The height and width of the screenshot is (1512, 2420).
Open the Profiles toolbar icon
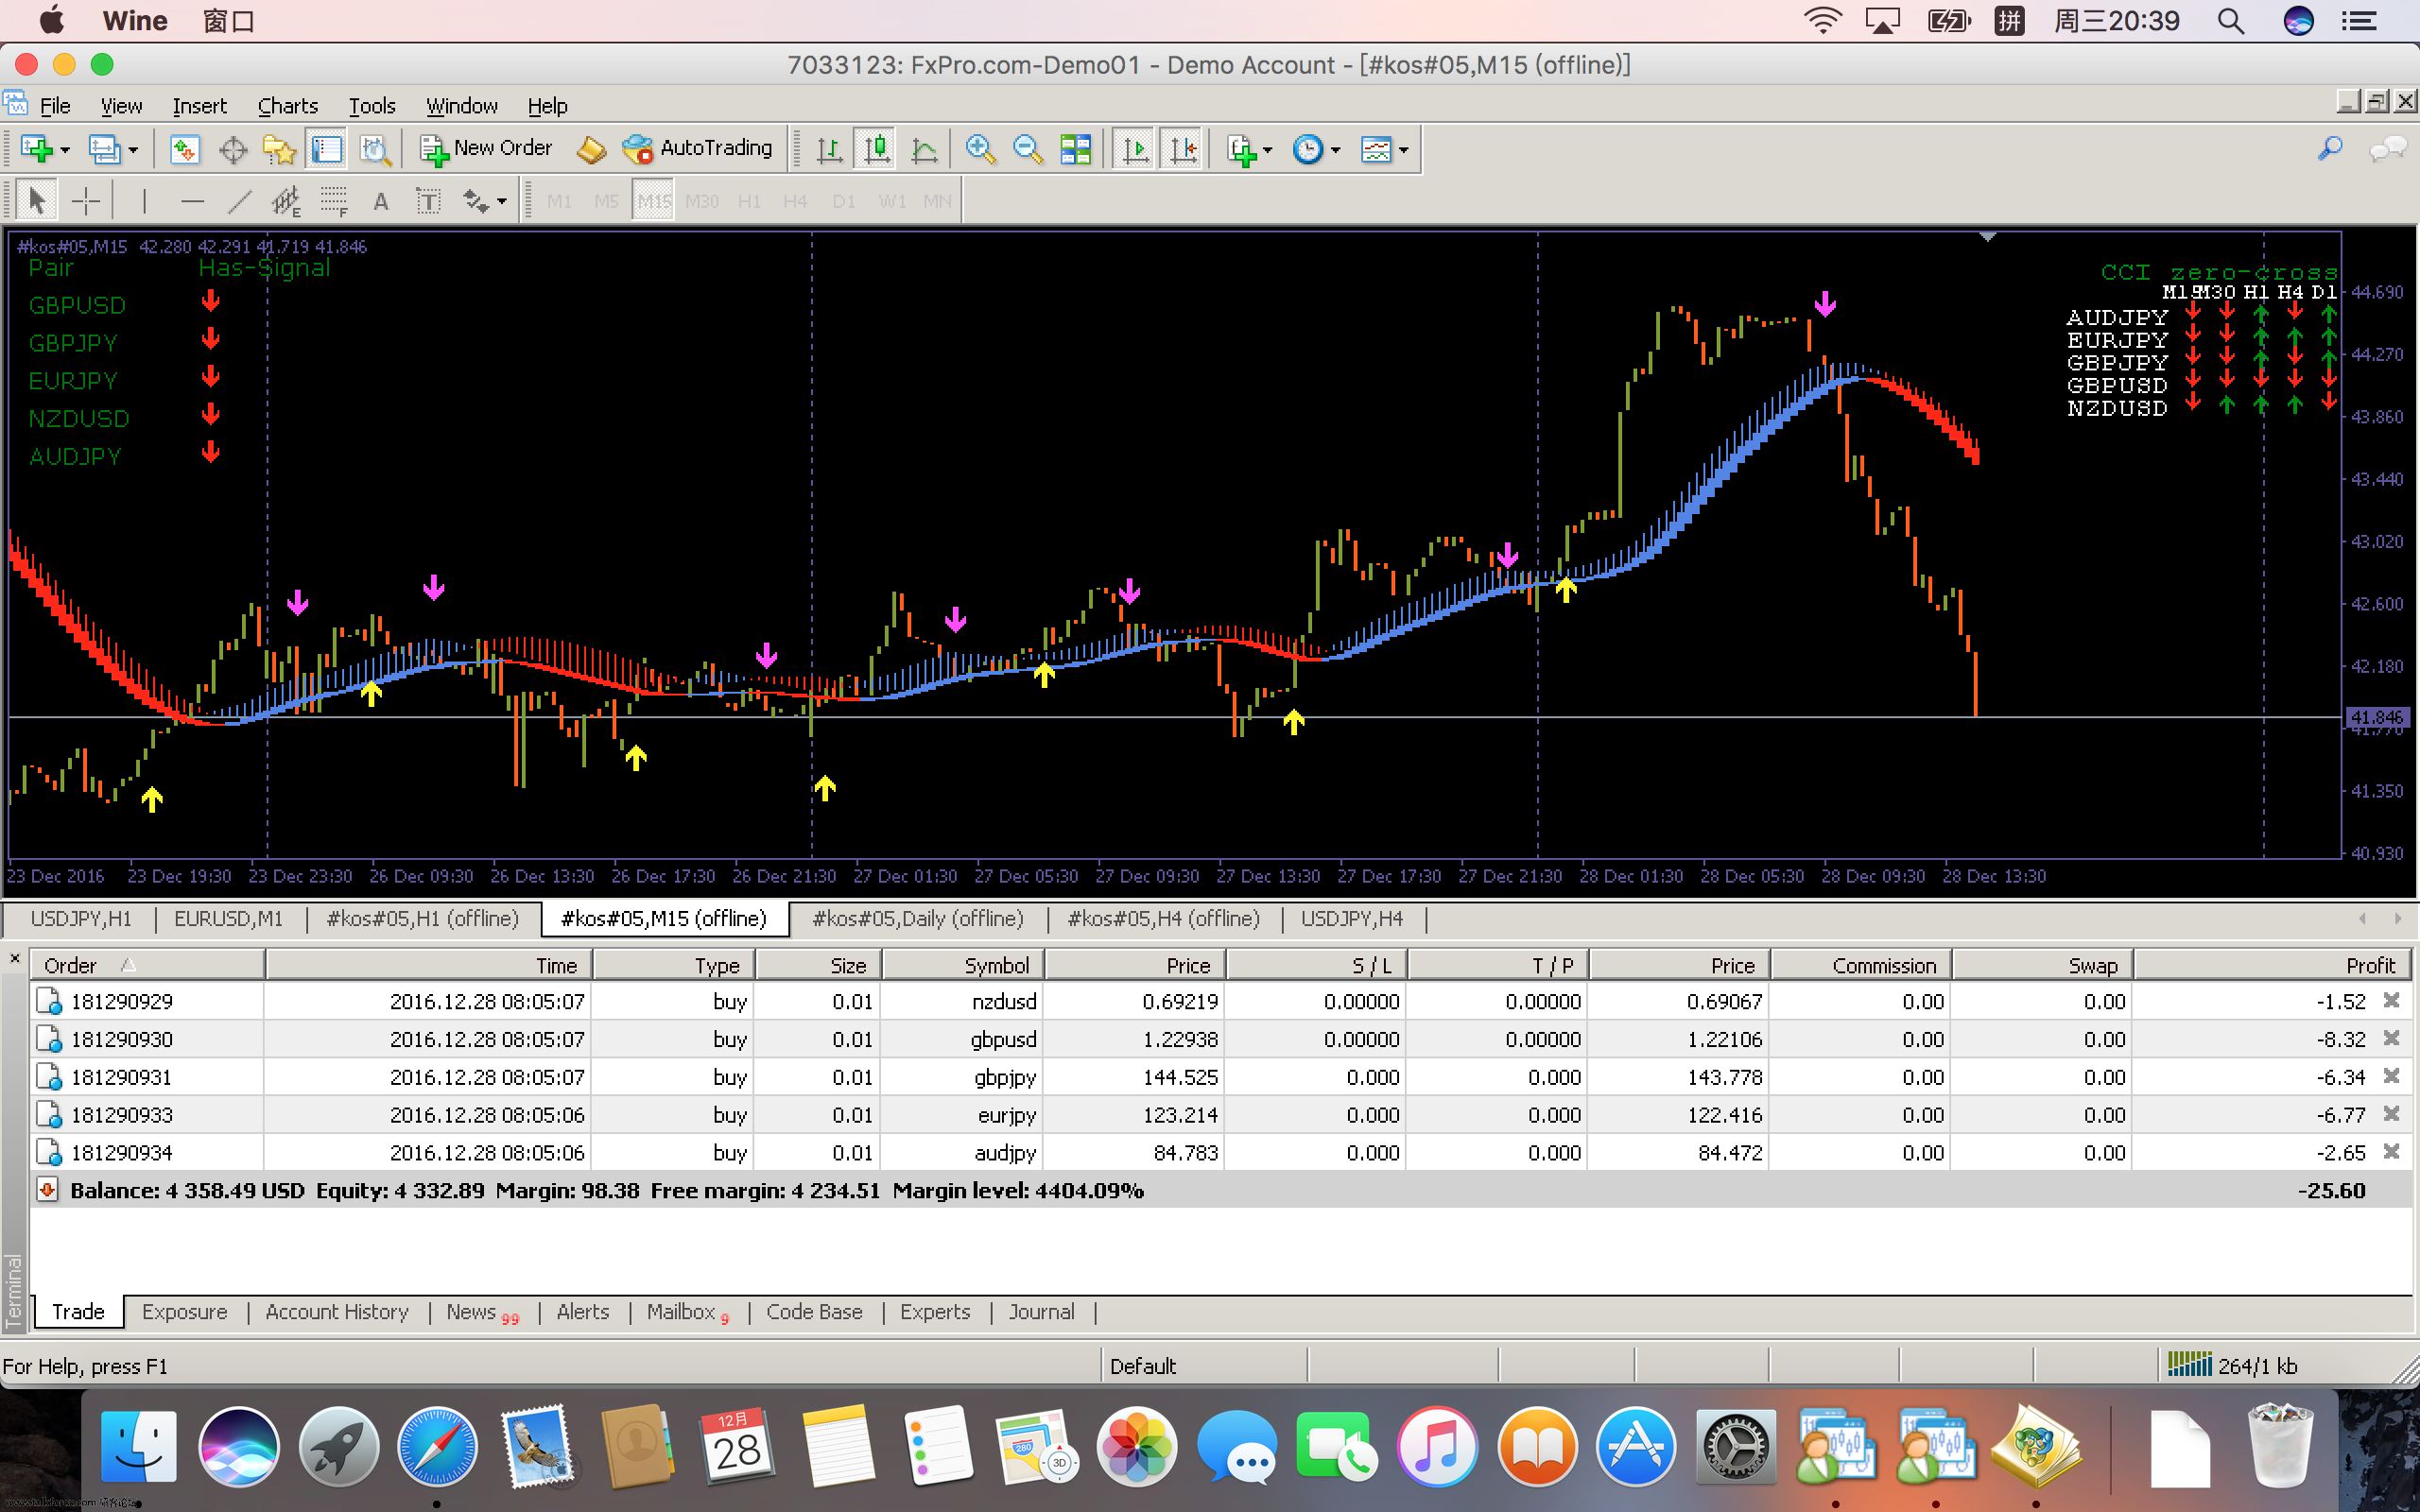click(x=103, y=149)
